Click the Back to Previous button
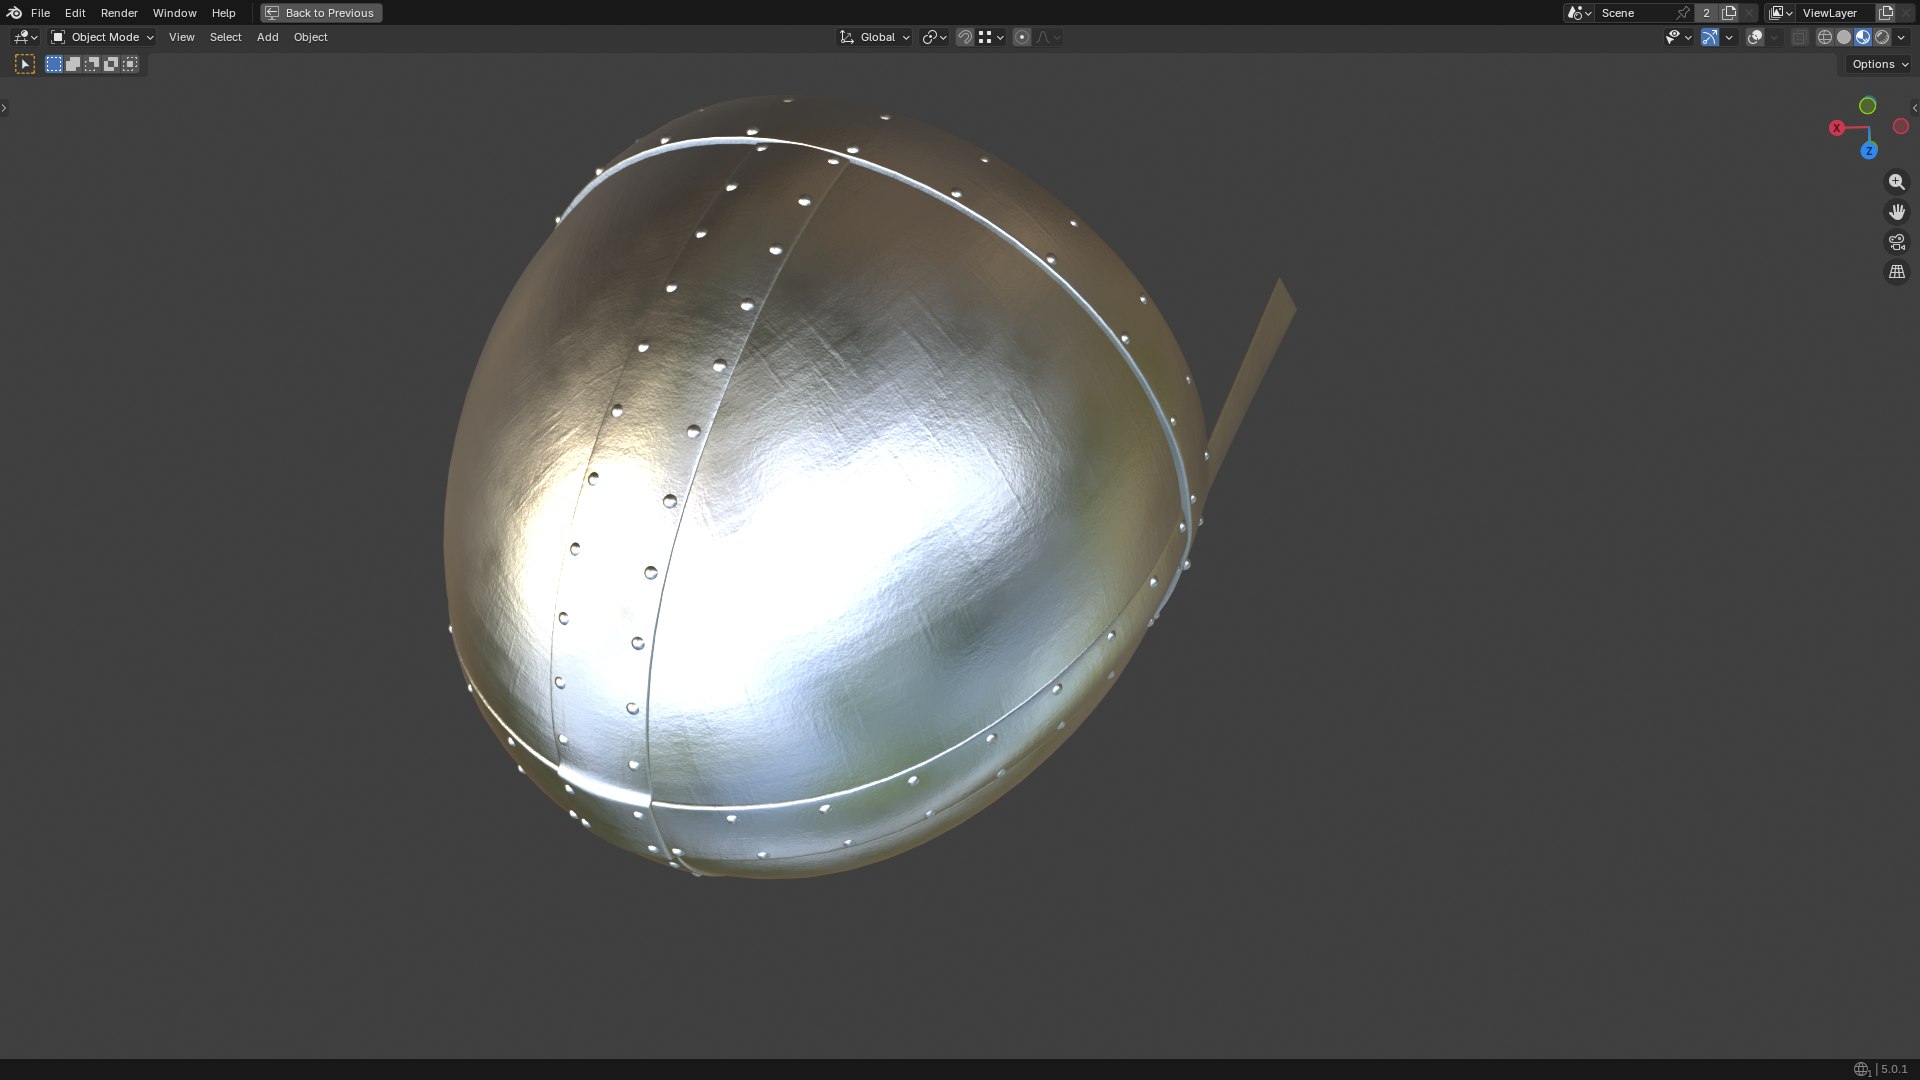This screenshot has height=1080, width=1920. tap(321, 13)
